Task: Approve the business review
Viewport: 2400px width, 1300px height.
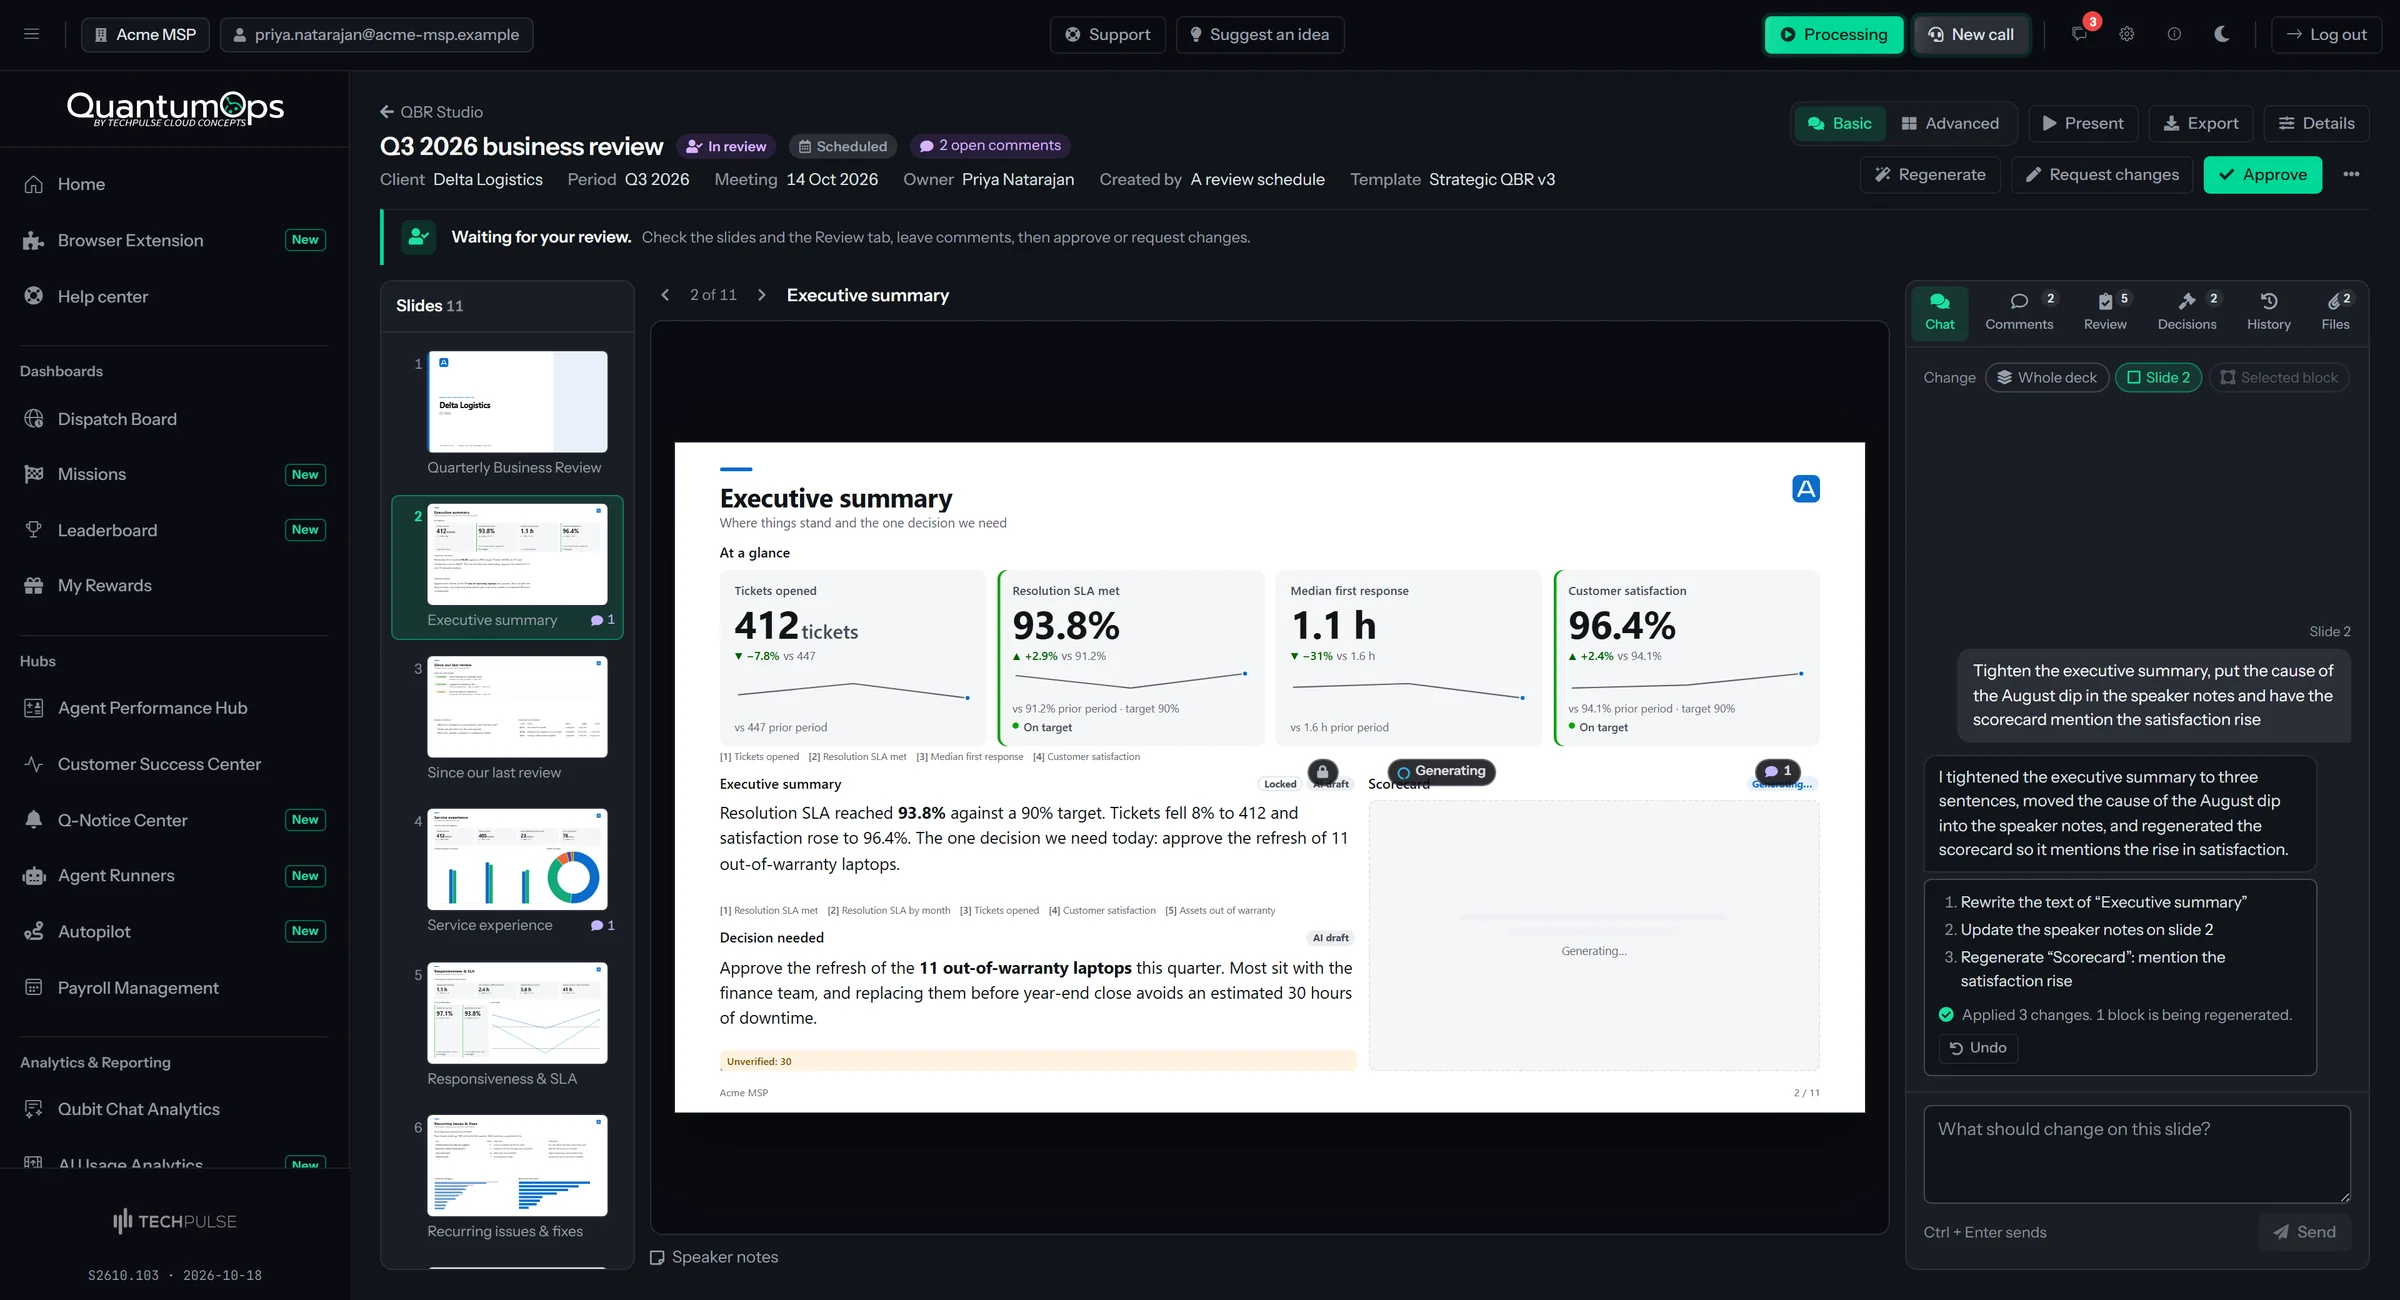Action: 2262,174
